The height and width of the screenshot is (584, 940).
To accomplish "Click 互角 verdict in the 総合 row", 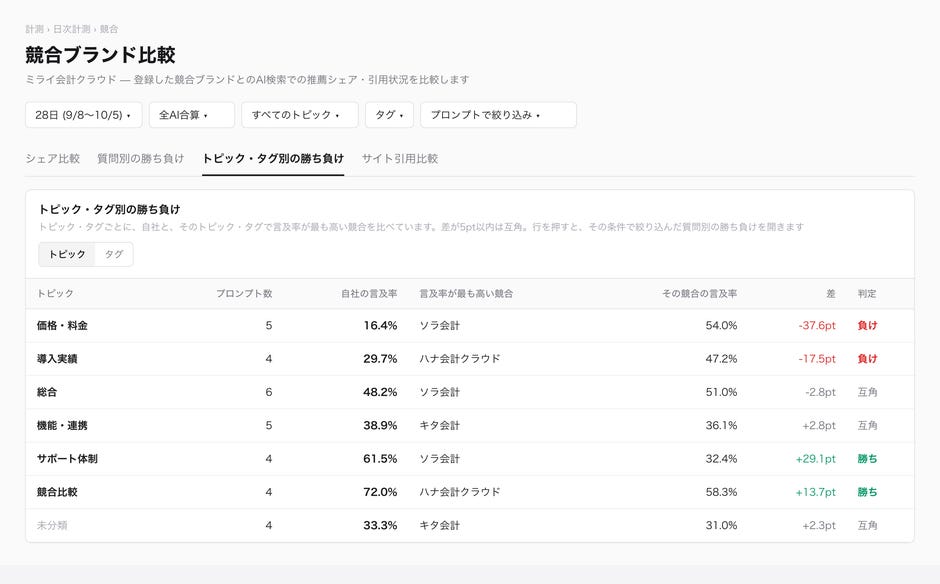I will coord(867,392).
